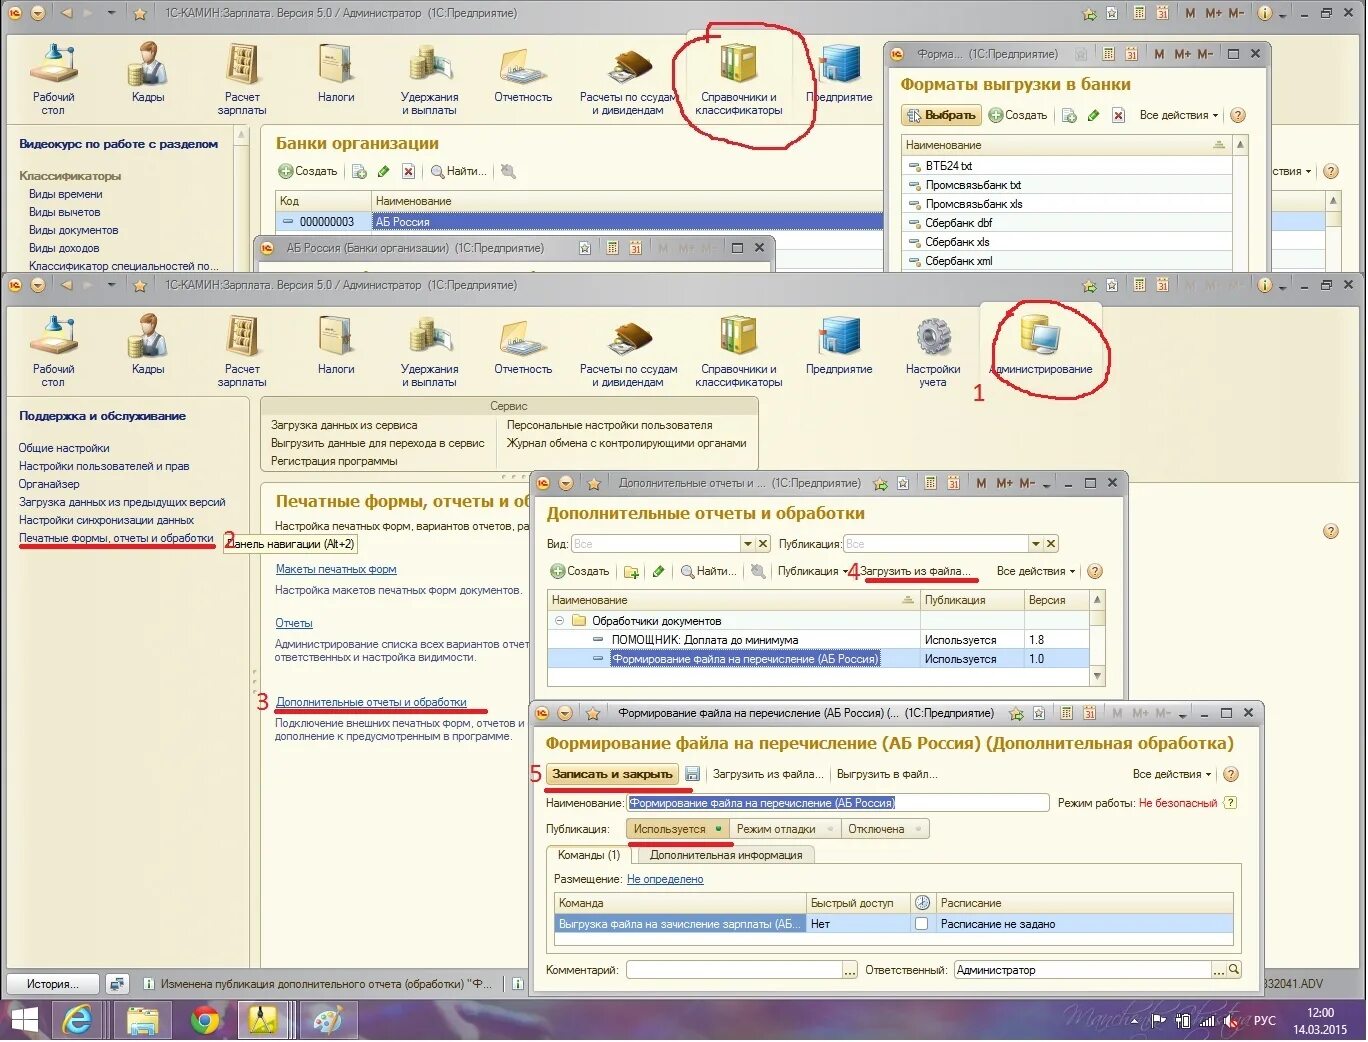
Task: Clear Вид filter with X button
Action: pos(763,544)
